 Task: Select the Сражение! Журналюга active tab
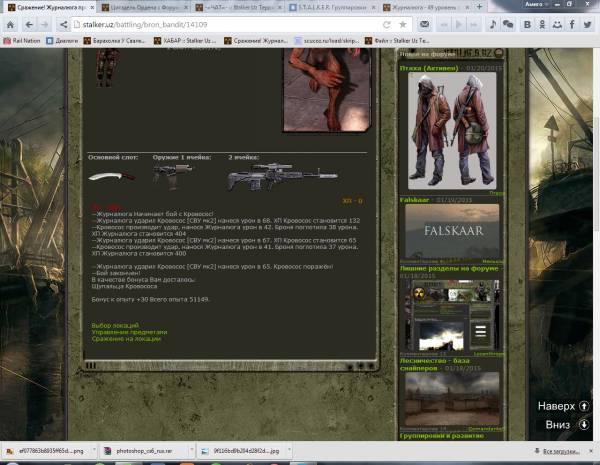pos(48,7)
